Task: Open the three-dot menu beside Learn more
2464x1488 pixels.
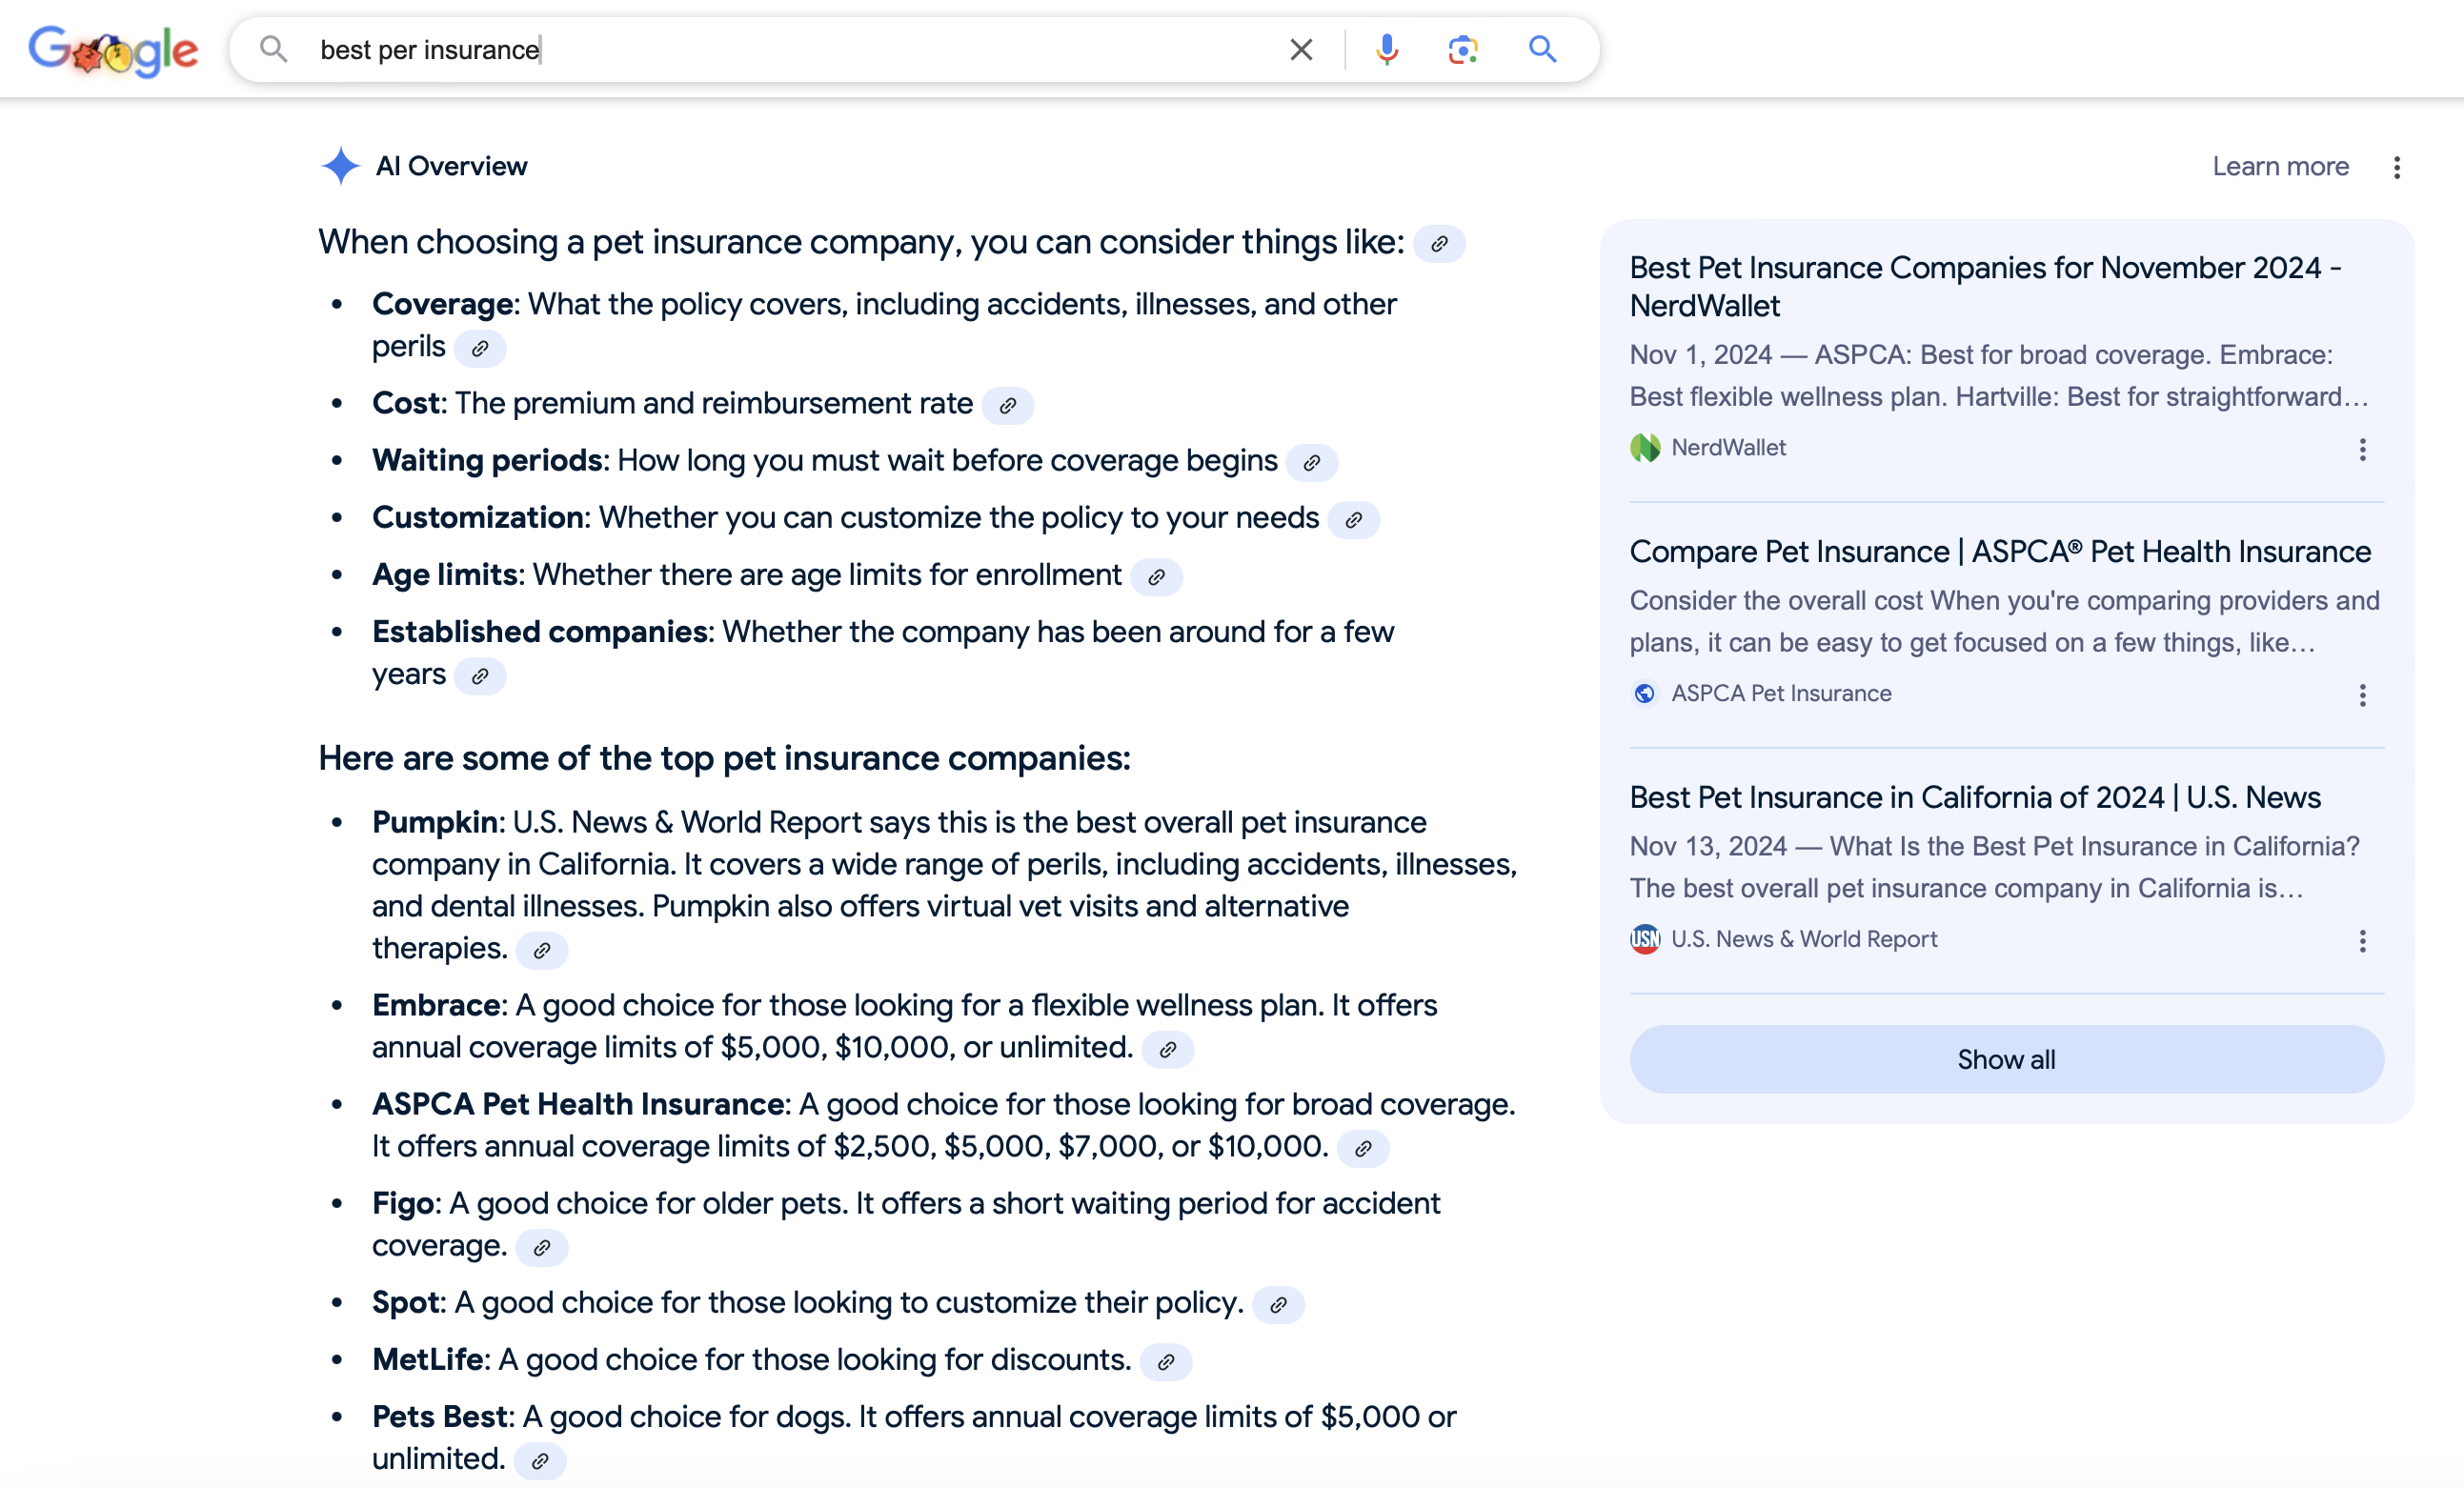Action: pyautogui.click(x=2398, y=168)
